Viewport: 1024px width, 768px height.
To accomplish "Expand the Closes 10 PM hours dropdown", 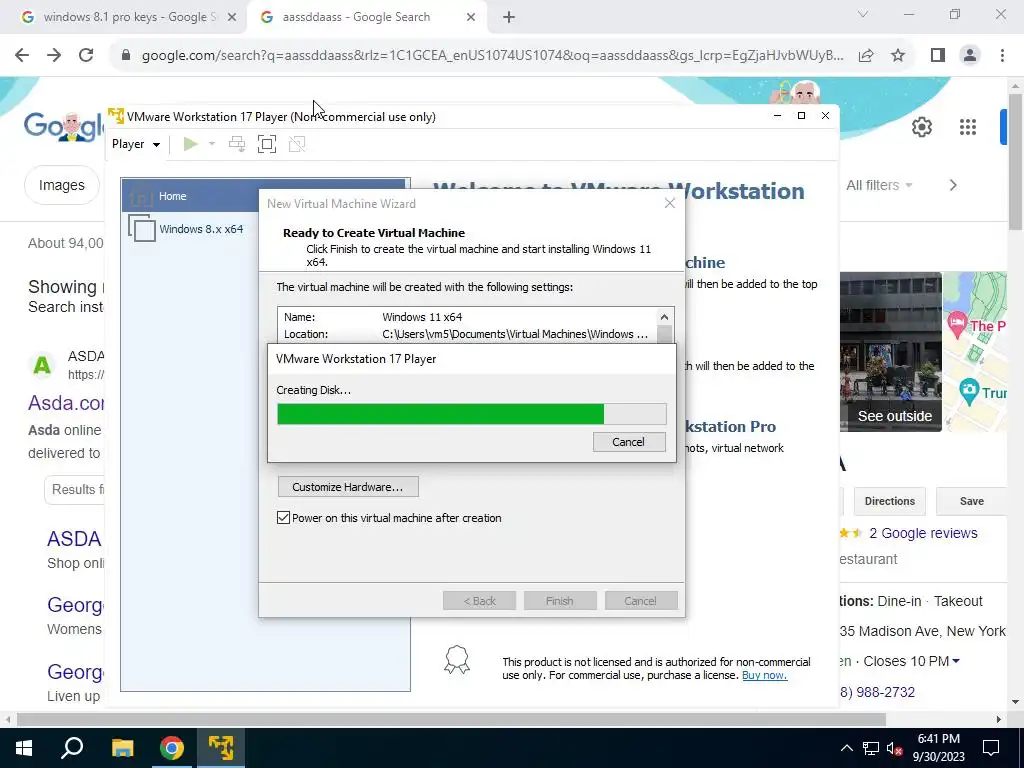I will coord(912,662).
